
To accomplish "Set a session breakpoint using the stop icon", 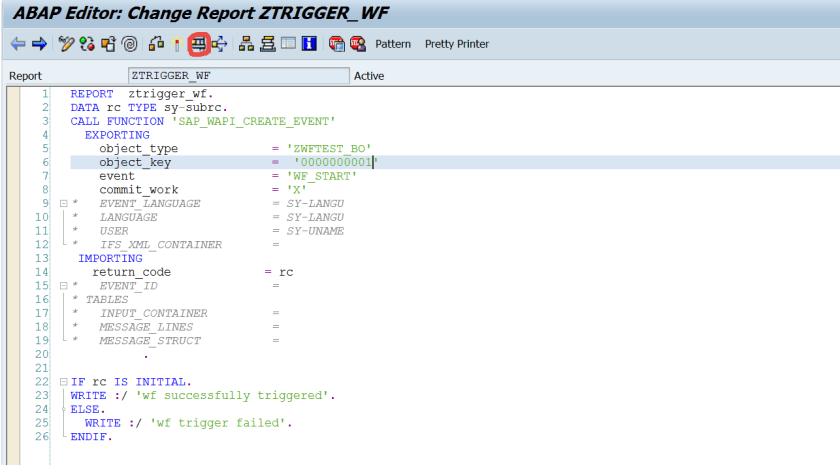I will tap(337, 44).
